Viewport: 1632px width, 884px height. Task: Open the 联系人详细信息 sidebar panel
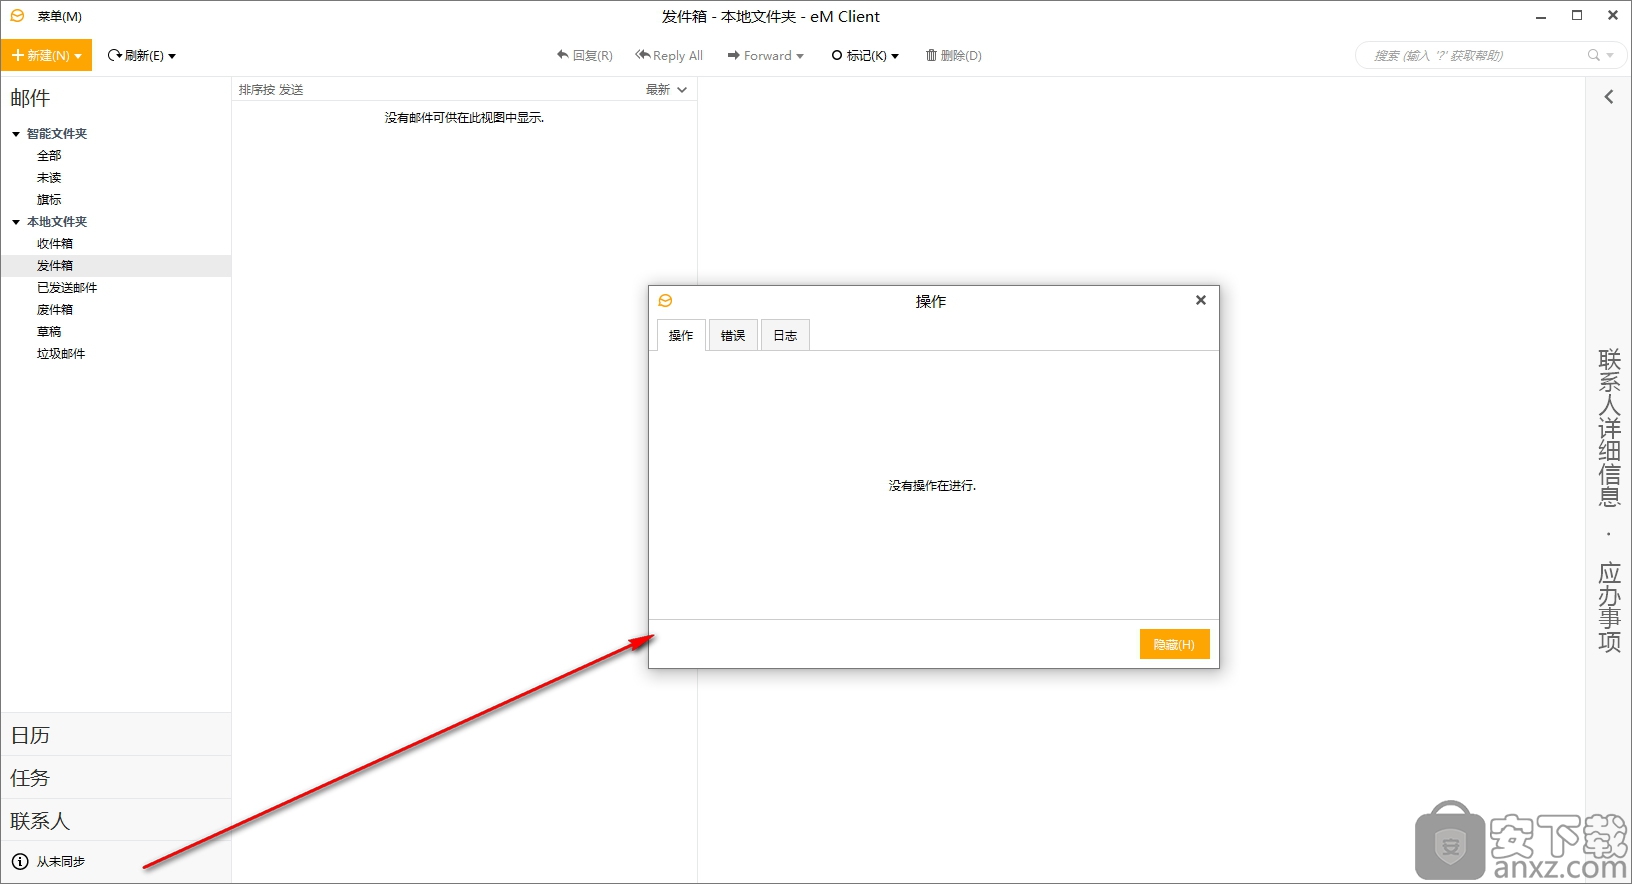click(x=1609, y=428)
